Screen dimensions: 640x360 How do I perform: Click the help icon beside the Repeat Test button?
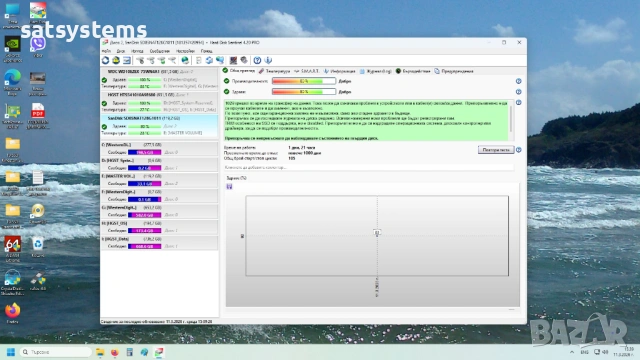(518, 150)
